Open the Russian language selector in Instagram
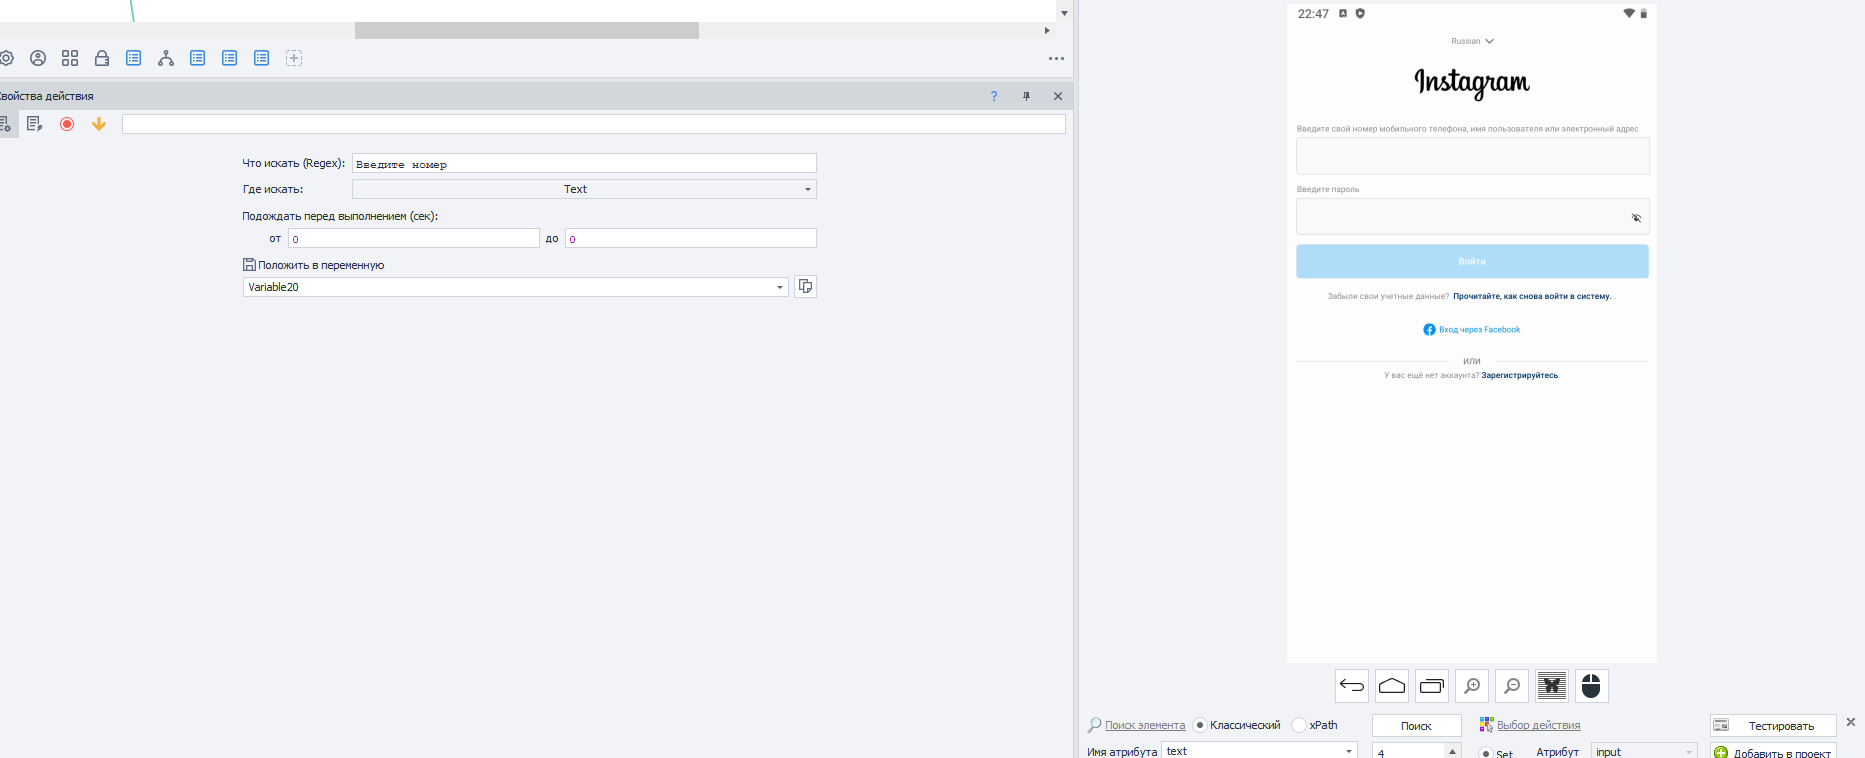Screen dimensions: 1865x758 pyautogui.click(x=1472, y=41)
